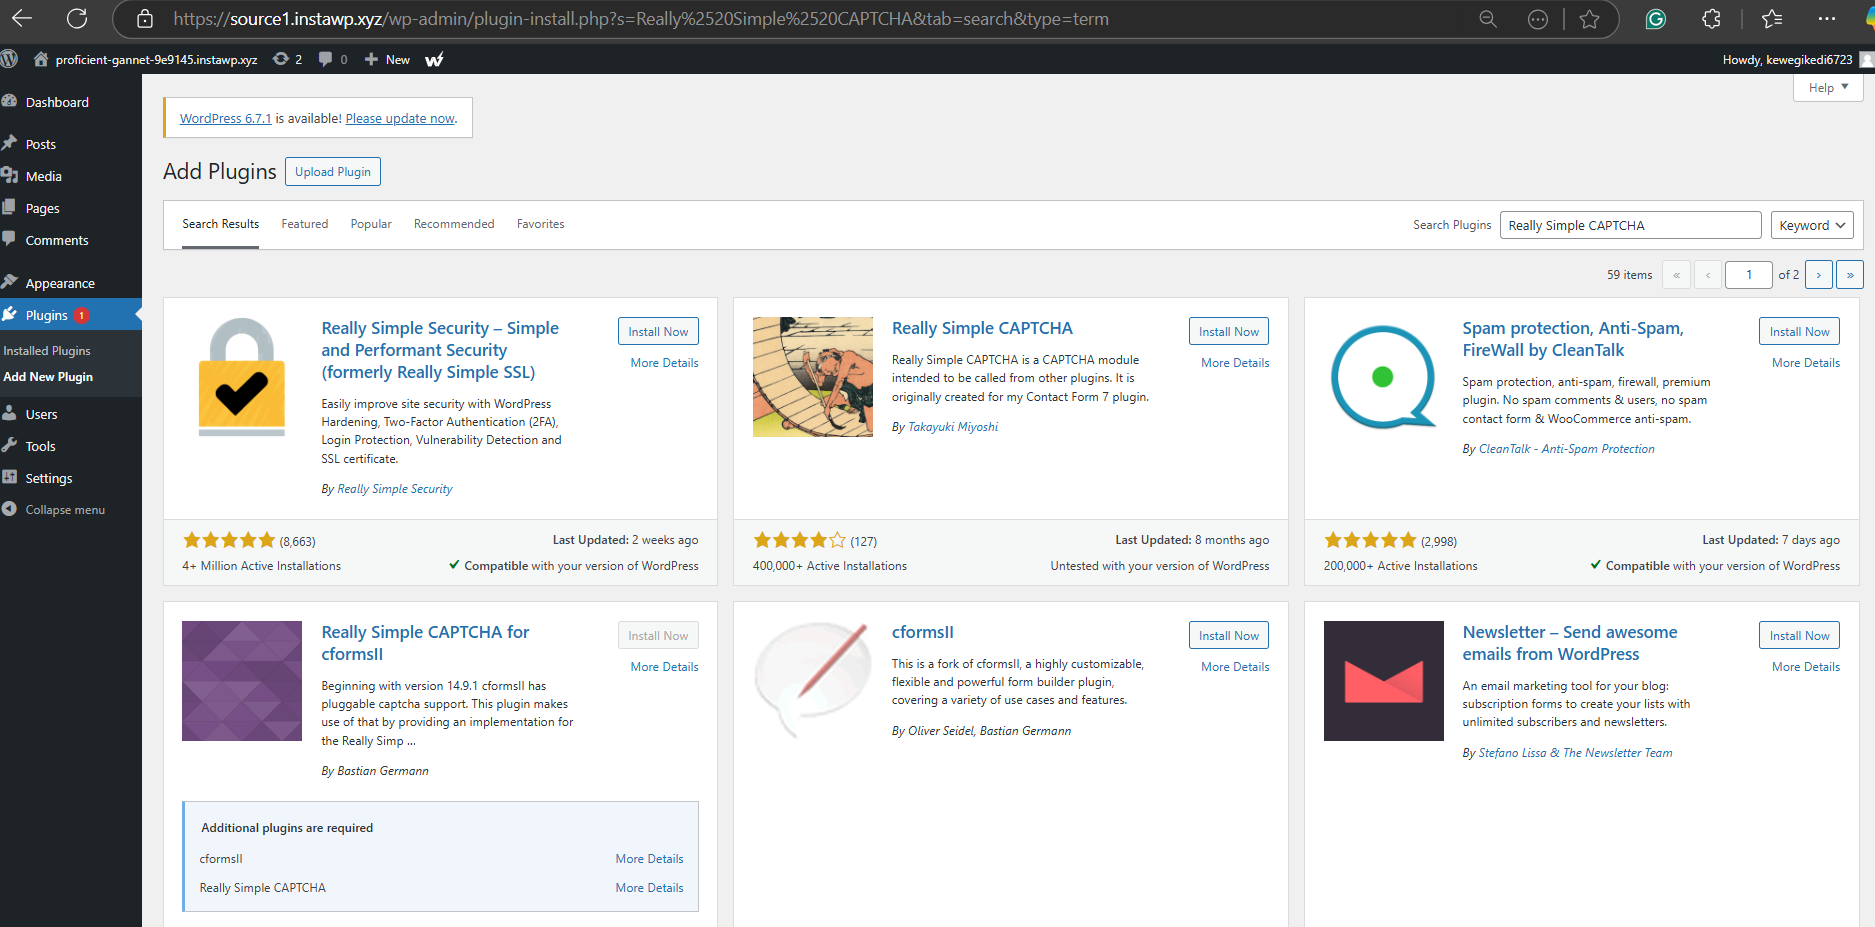Open site home proficient-gannet link
Screen dimensions: 1875x927
click(x=145, y=60)
